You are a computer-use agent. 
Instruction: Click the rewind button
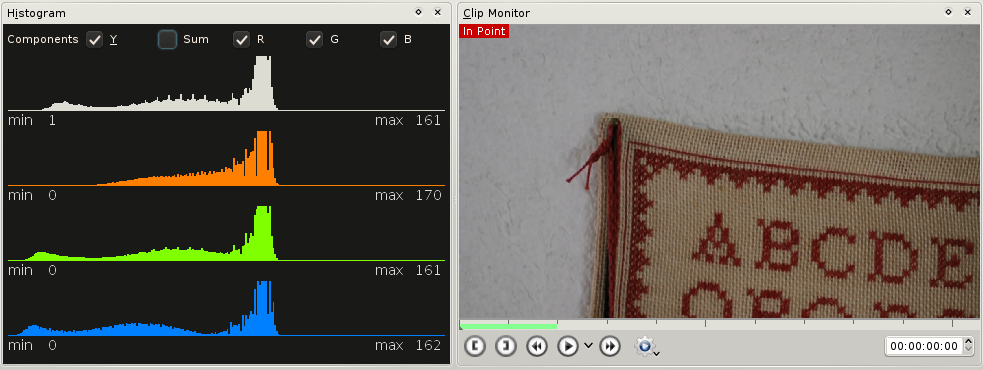click(537, 346)
